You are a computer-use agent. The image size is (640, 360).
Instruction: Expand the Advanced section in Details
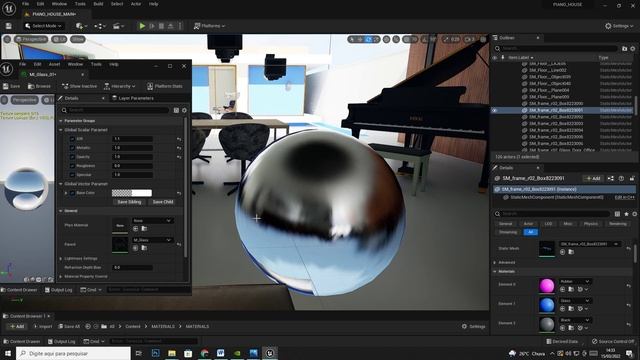click(x=495, y=262)
